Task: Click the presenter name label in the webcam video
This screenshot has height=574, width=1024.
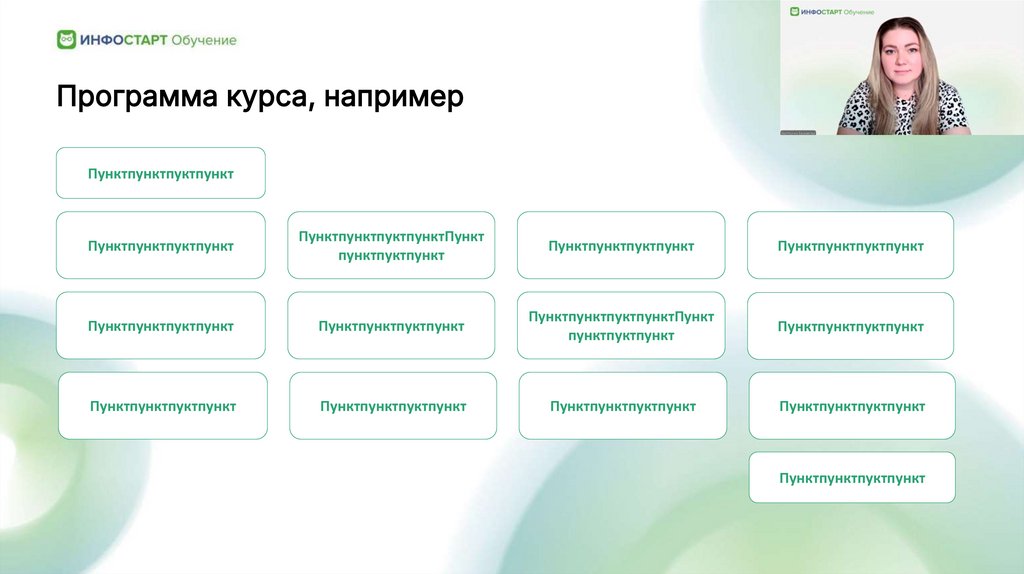Action: tap(798, 133)
